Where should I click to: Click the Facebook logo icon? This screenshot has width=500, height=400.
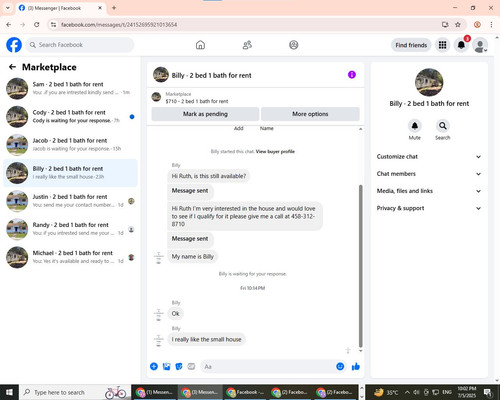click(14, 45)
